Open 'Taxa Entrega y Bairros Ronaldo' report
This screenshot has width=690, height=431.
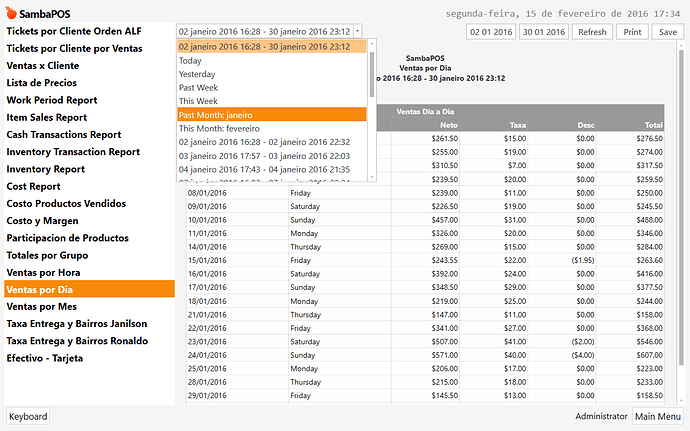click(x=89, y=341)
